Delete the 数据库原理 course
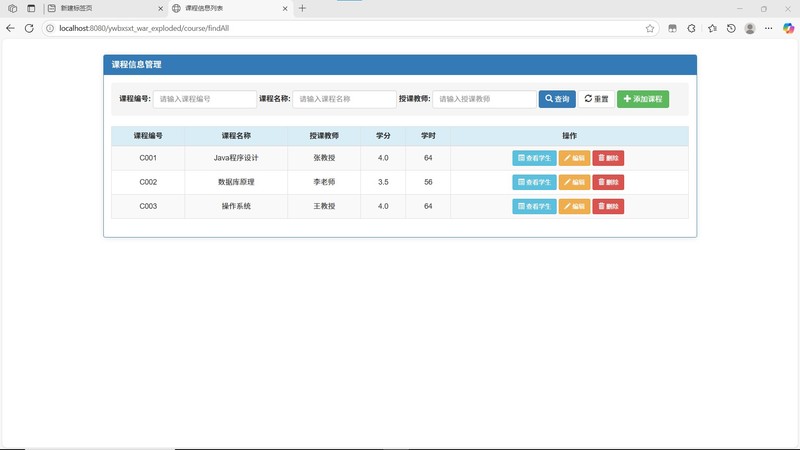Viewport: 800px width, 450px height. pyautogui.click(x=608, y=182)
